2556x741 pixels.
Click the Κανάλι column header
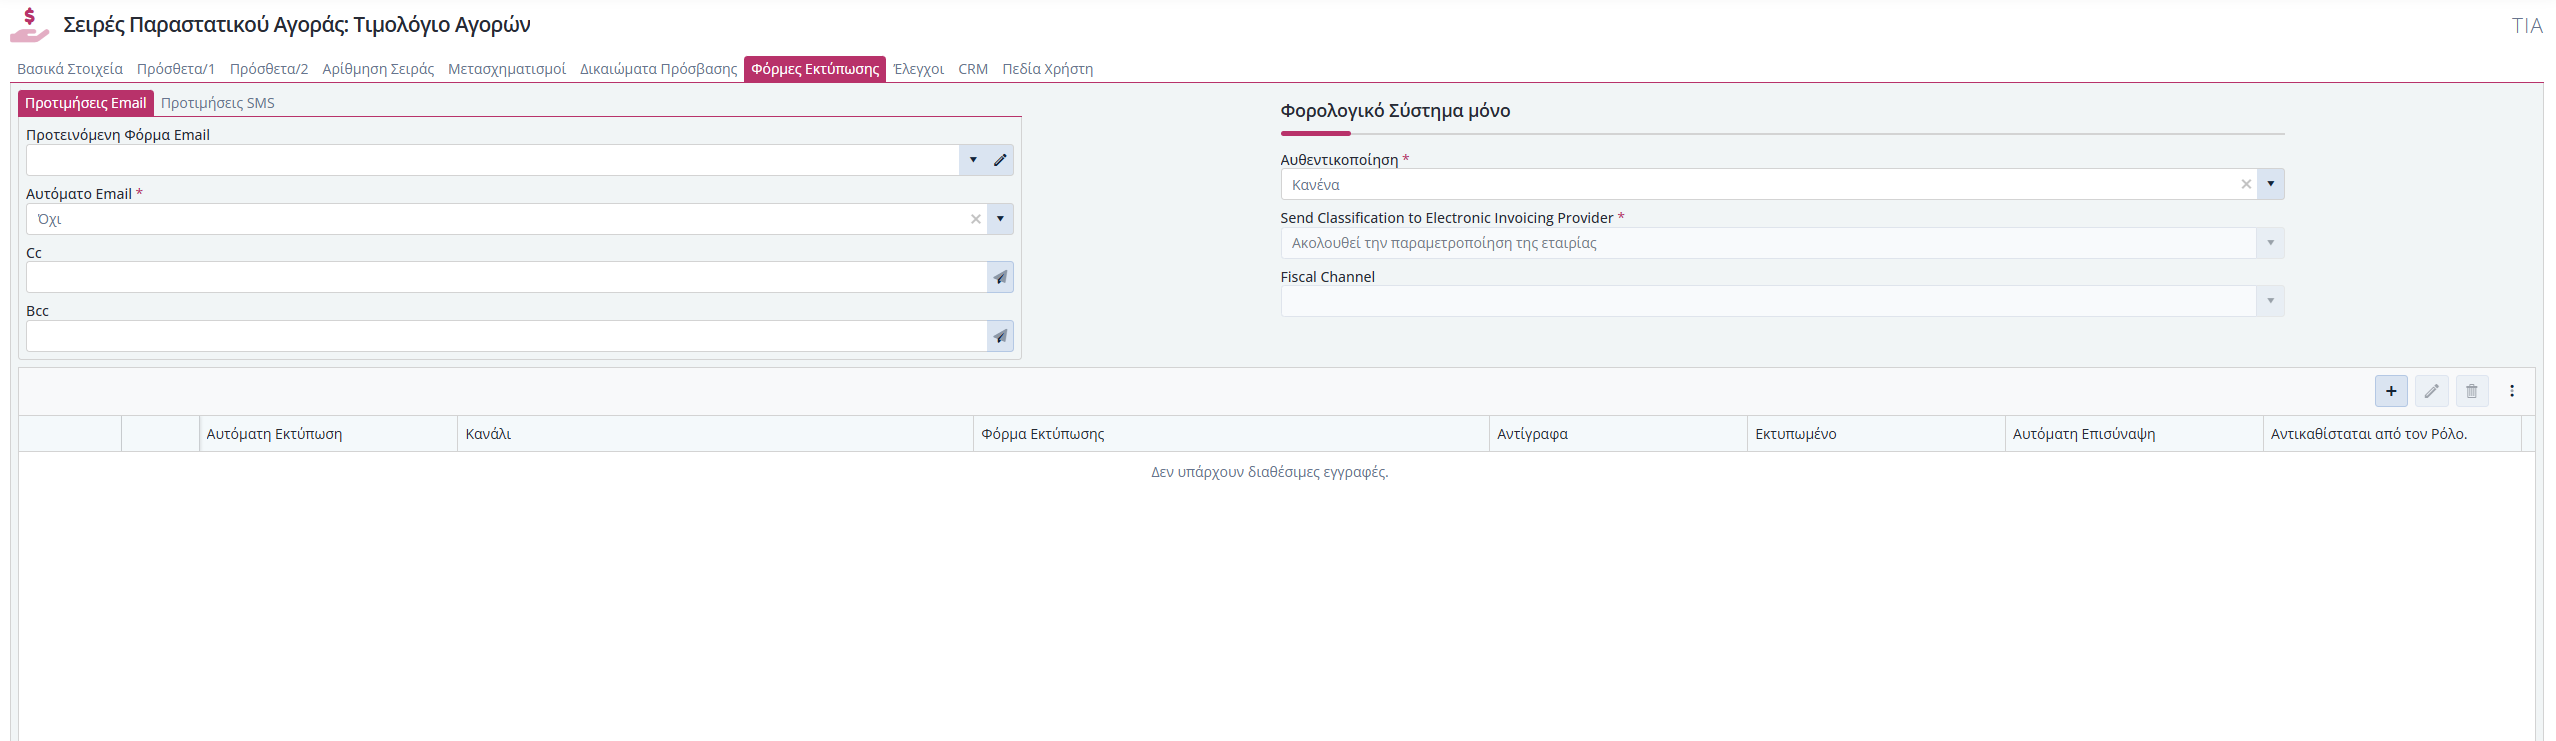(x=715, y=434)
